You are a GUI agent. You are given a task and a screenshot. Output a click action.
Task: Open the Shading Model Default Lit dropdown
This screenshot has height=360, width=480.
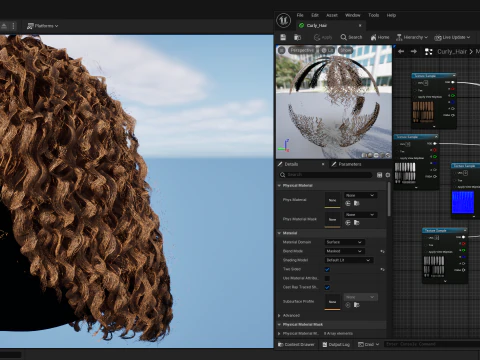(349, 260)
